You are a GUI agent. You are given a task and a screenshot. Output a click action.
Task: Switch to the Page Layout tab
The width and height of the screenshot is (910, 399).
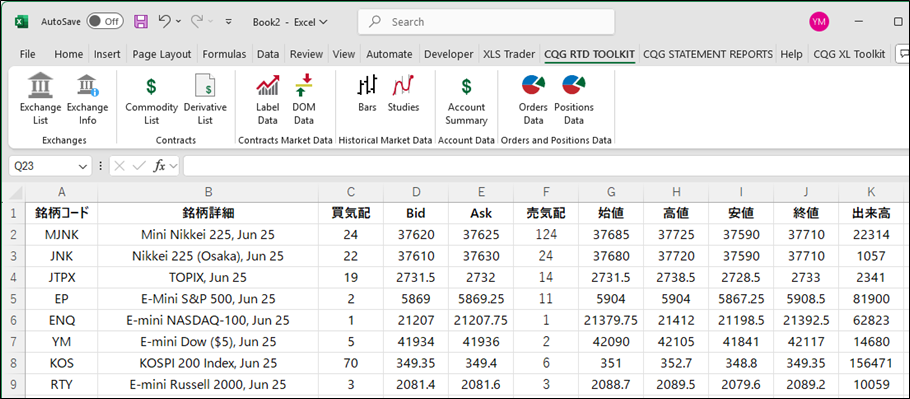pyautogui.click(x=162, y=54)
